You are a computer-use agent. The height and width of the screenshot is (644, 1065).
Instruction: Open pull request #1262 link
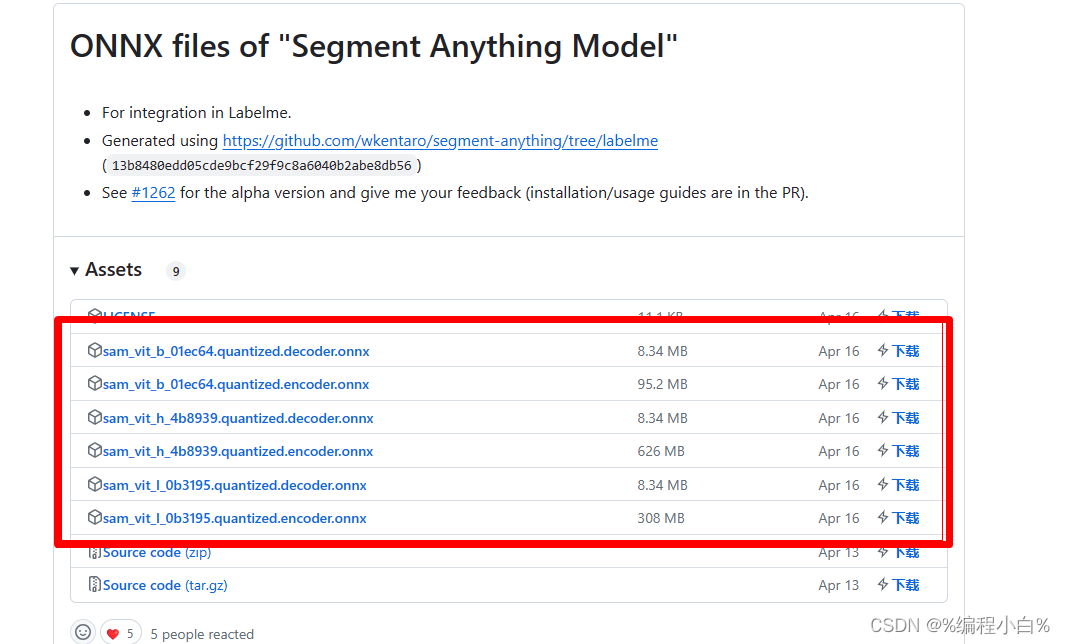153,193
